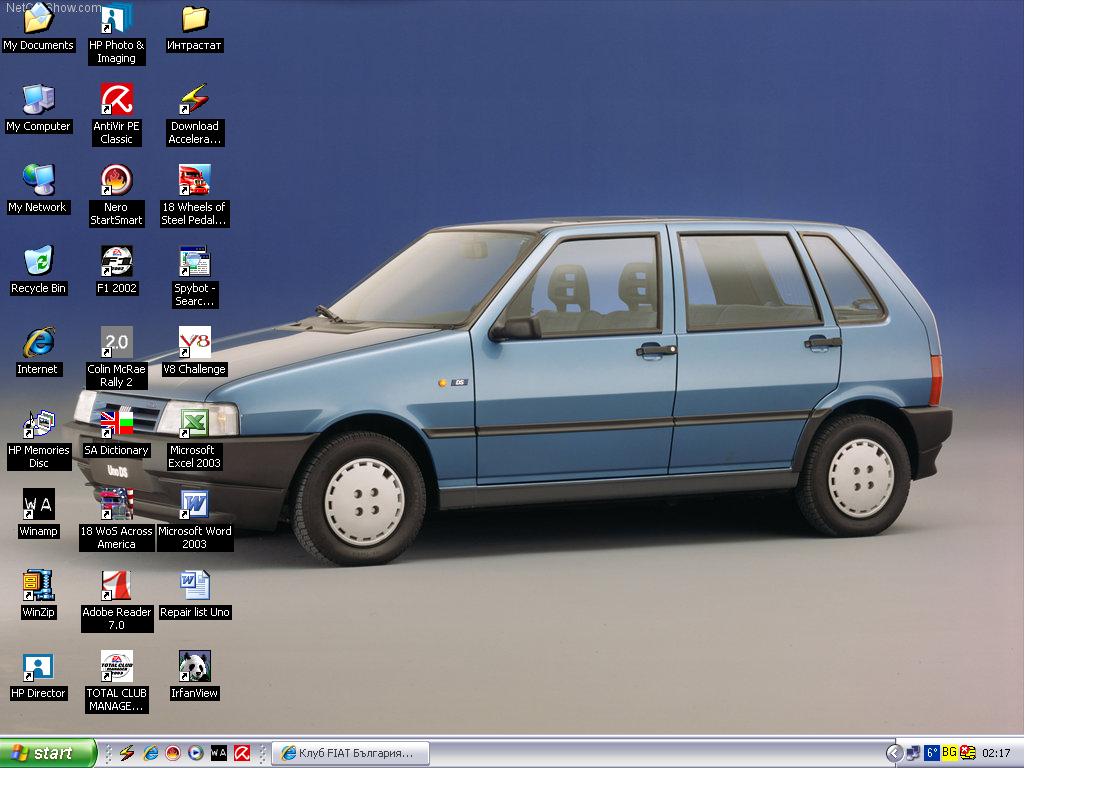Launch Colin McRae Rally 2 shortcut
This screenshot has height=810, width=1120.
pos(116,343)
